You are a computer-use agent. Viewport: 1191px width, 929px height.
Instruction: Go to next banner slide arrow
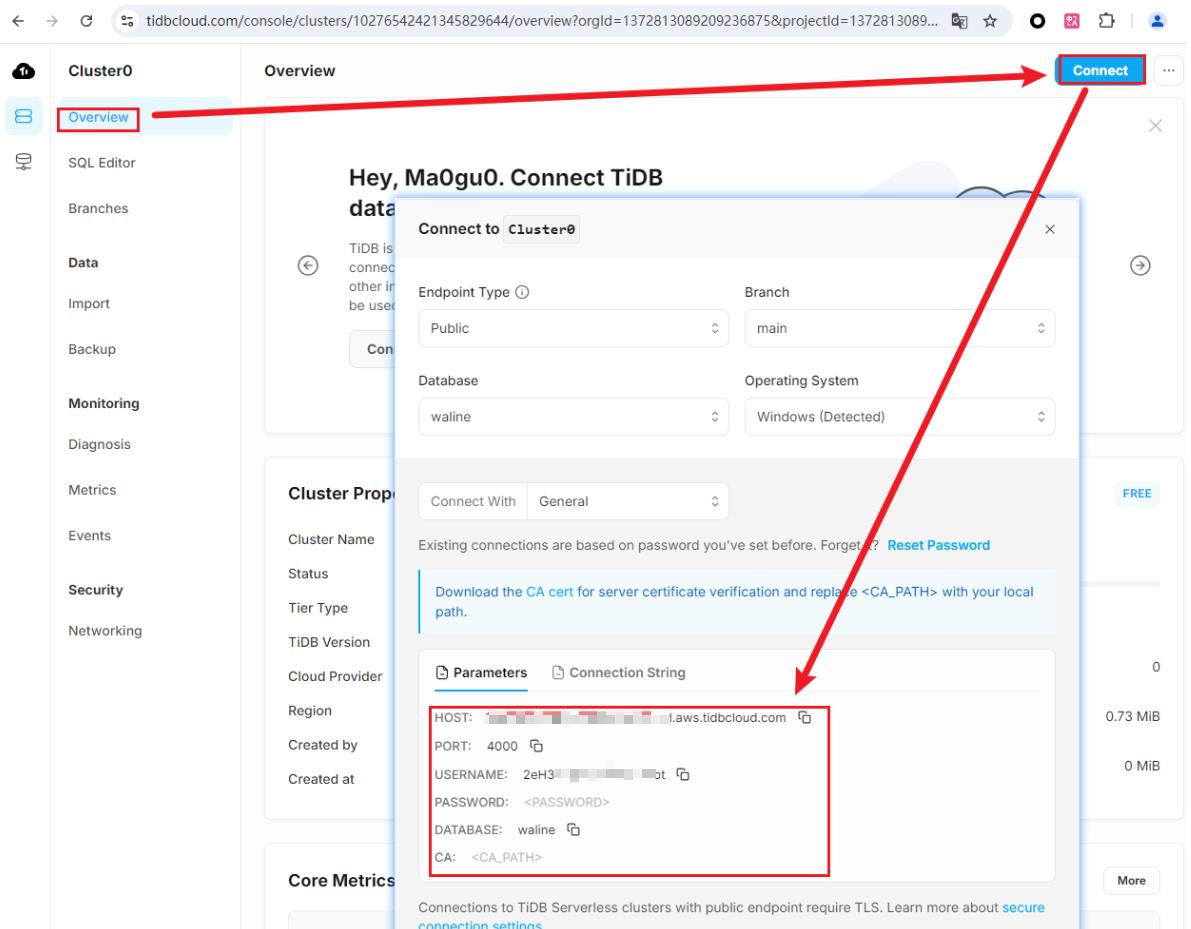tap(1140, 265)
